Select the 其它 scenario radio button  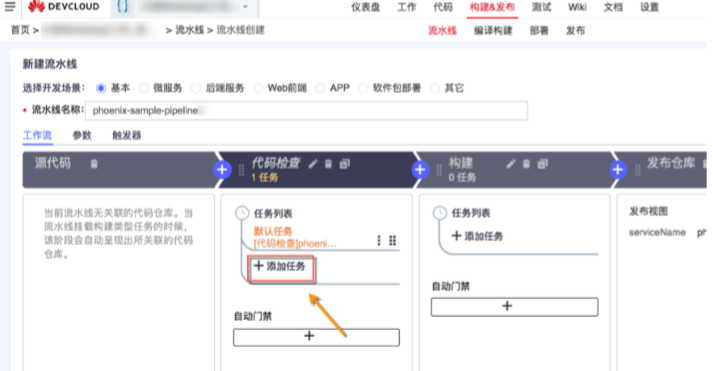click(x=435, y=88)
